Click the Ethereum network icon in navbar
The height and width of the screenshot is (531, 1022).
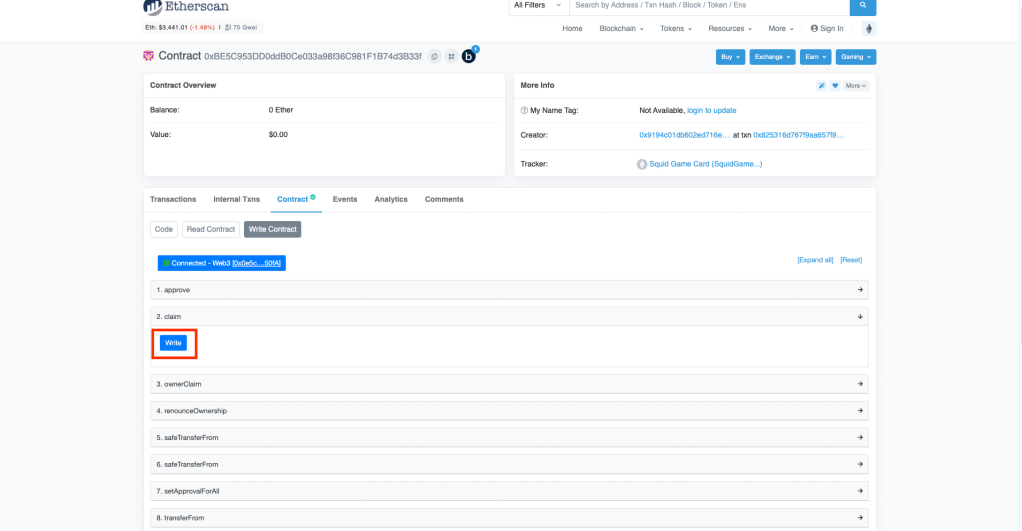868,29
